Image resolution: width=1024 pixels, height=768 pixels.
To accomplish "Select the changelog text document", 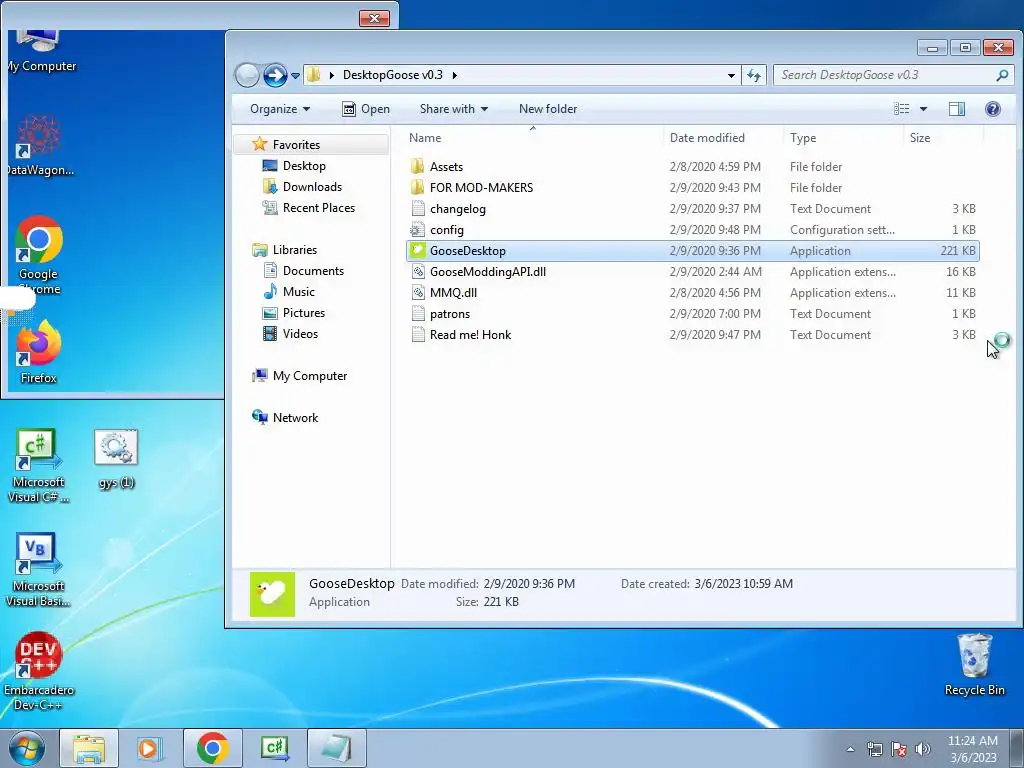I will [x=457, y=209].
